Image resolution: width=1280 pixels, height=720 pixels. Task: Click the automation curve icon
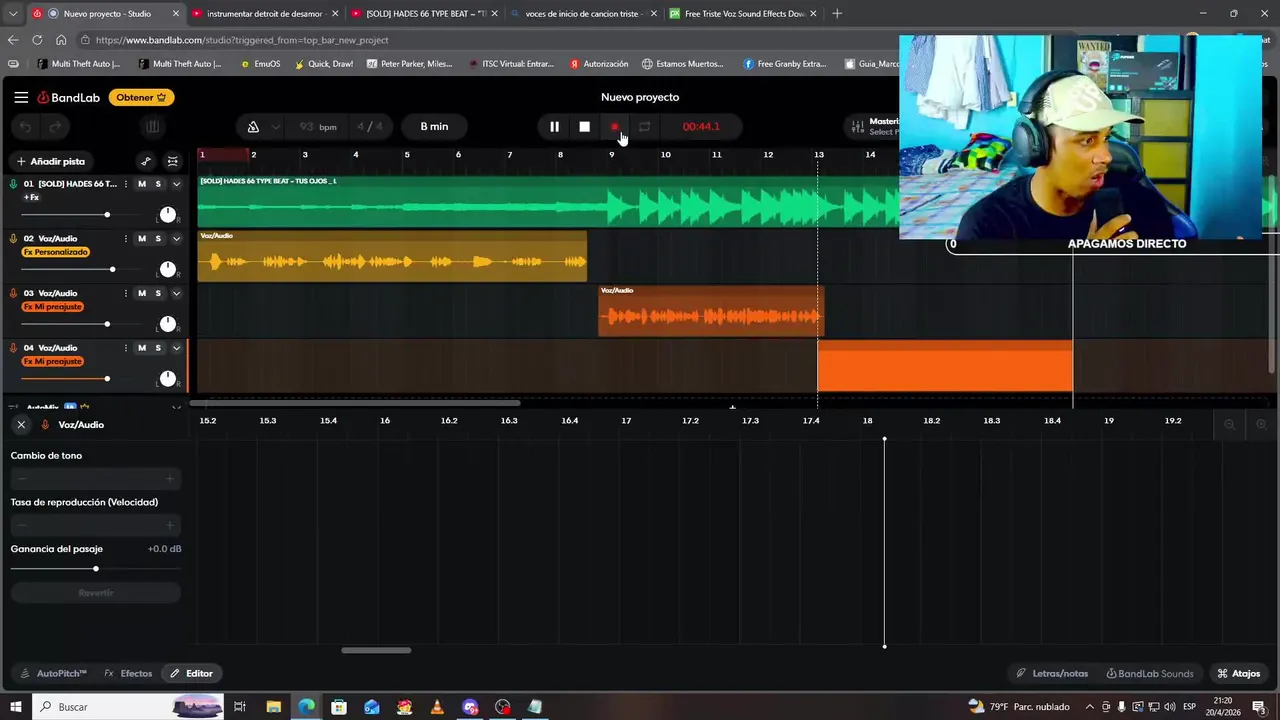click(146, 161)
